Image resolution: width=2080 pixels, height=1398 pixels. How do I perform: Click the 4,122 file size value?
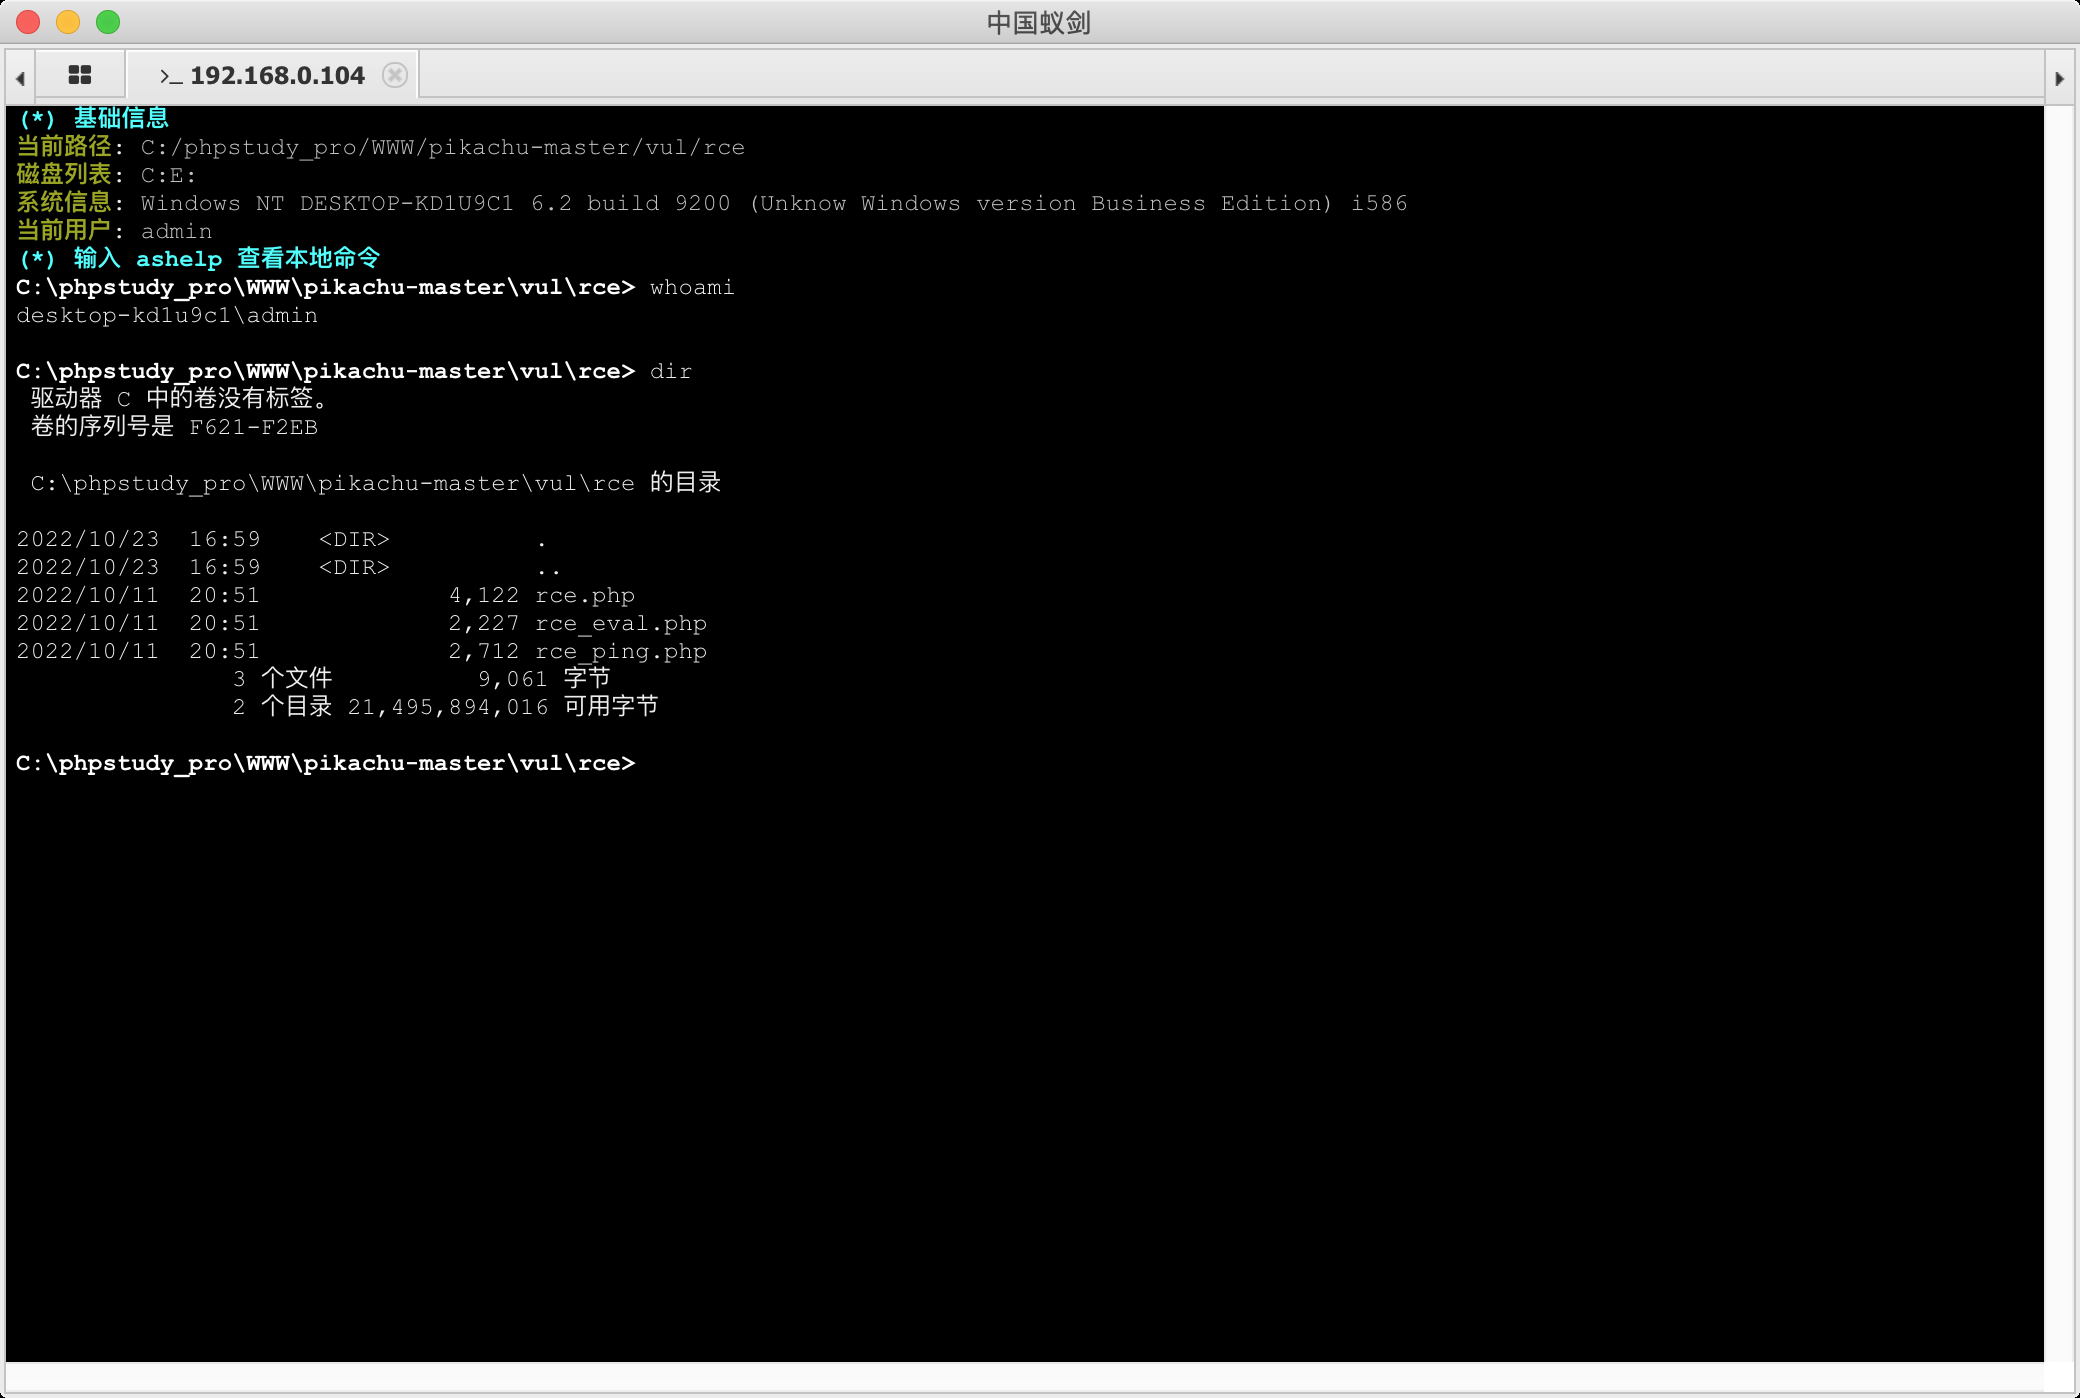(484, 595)
